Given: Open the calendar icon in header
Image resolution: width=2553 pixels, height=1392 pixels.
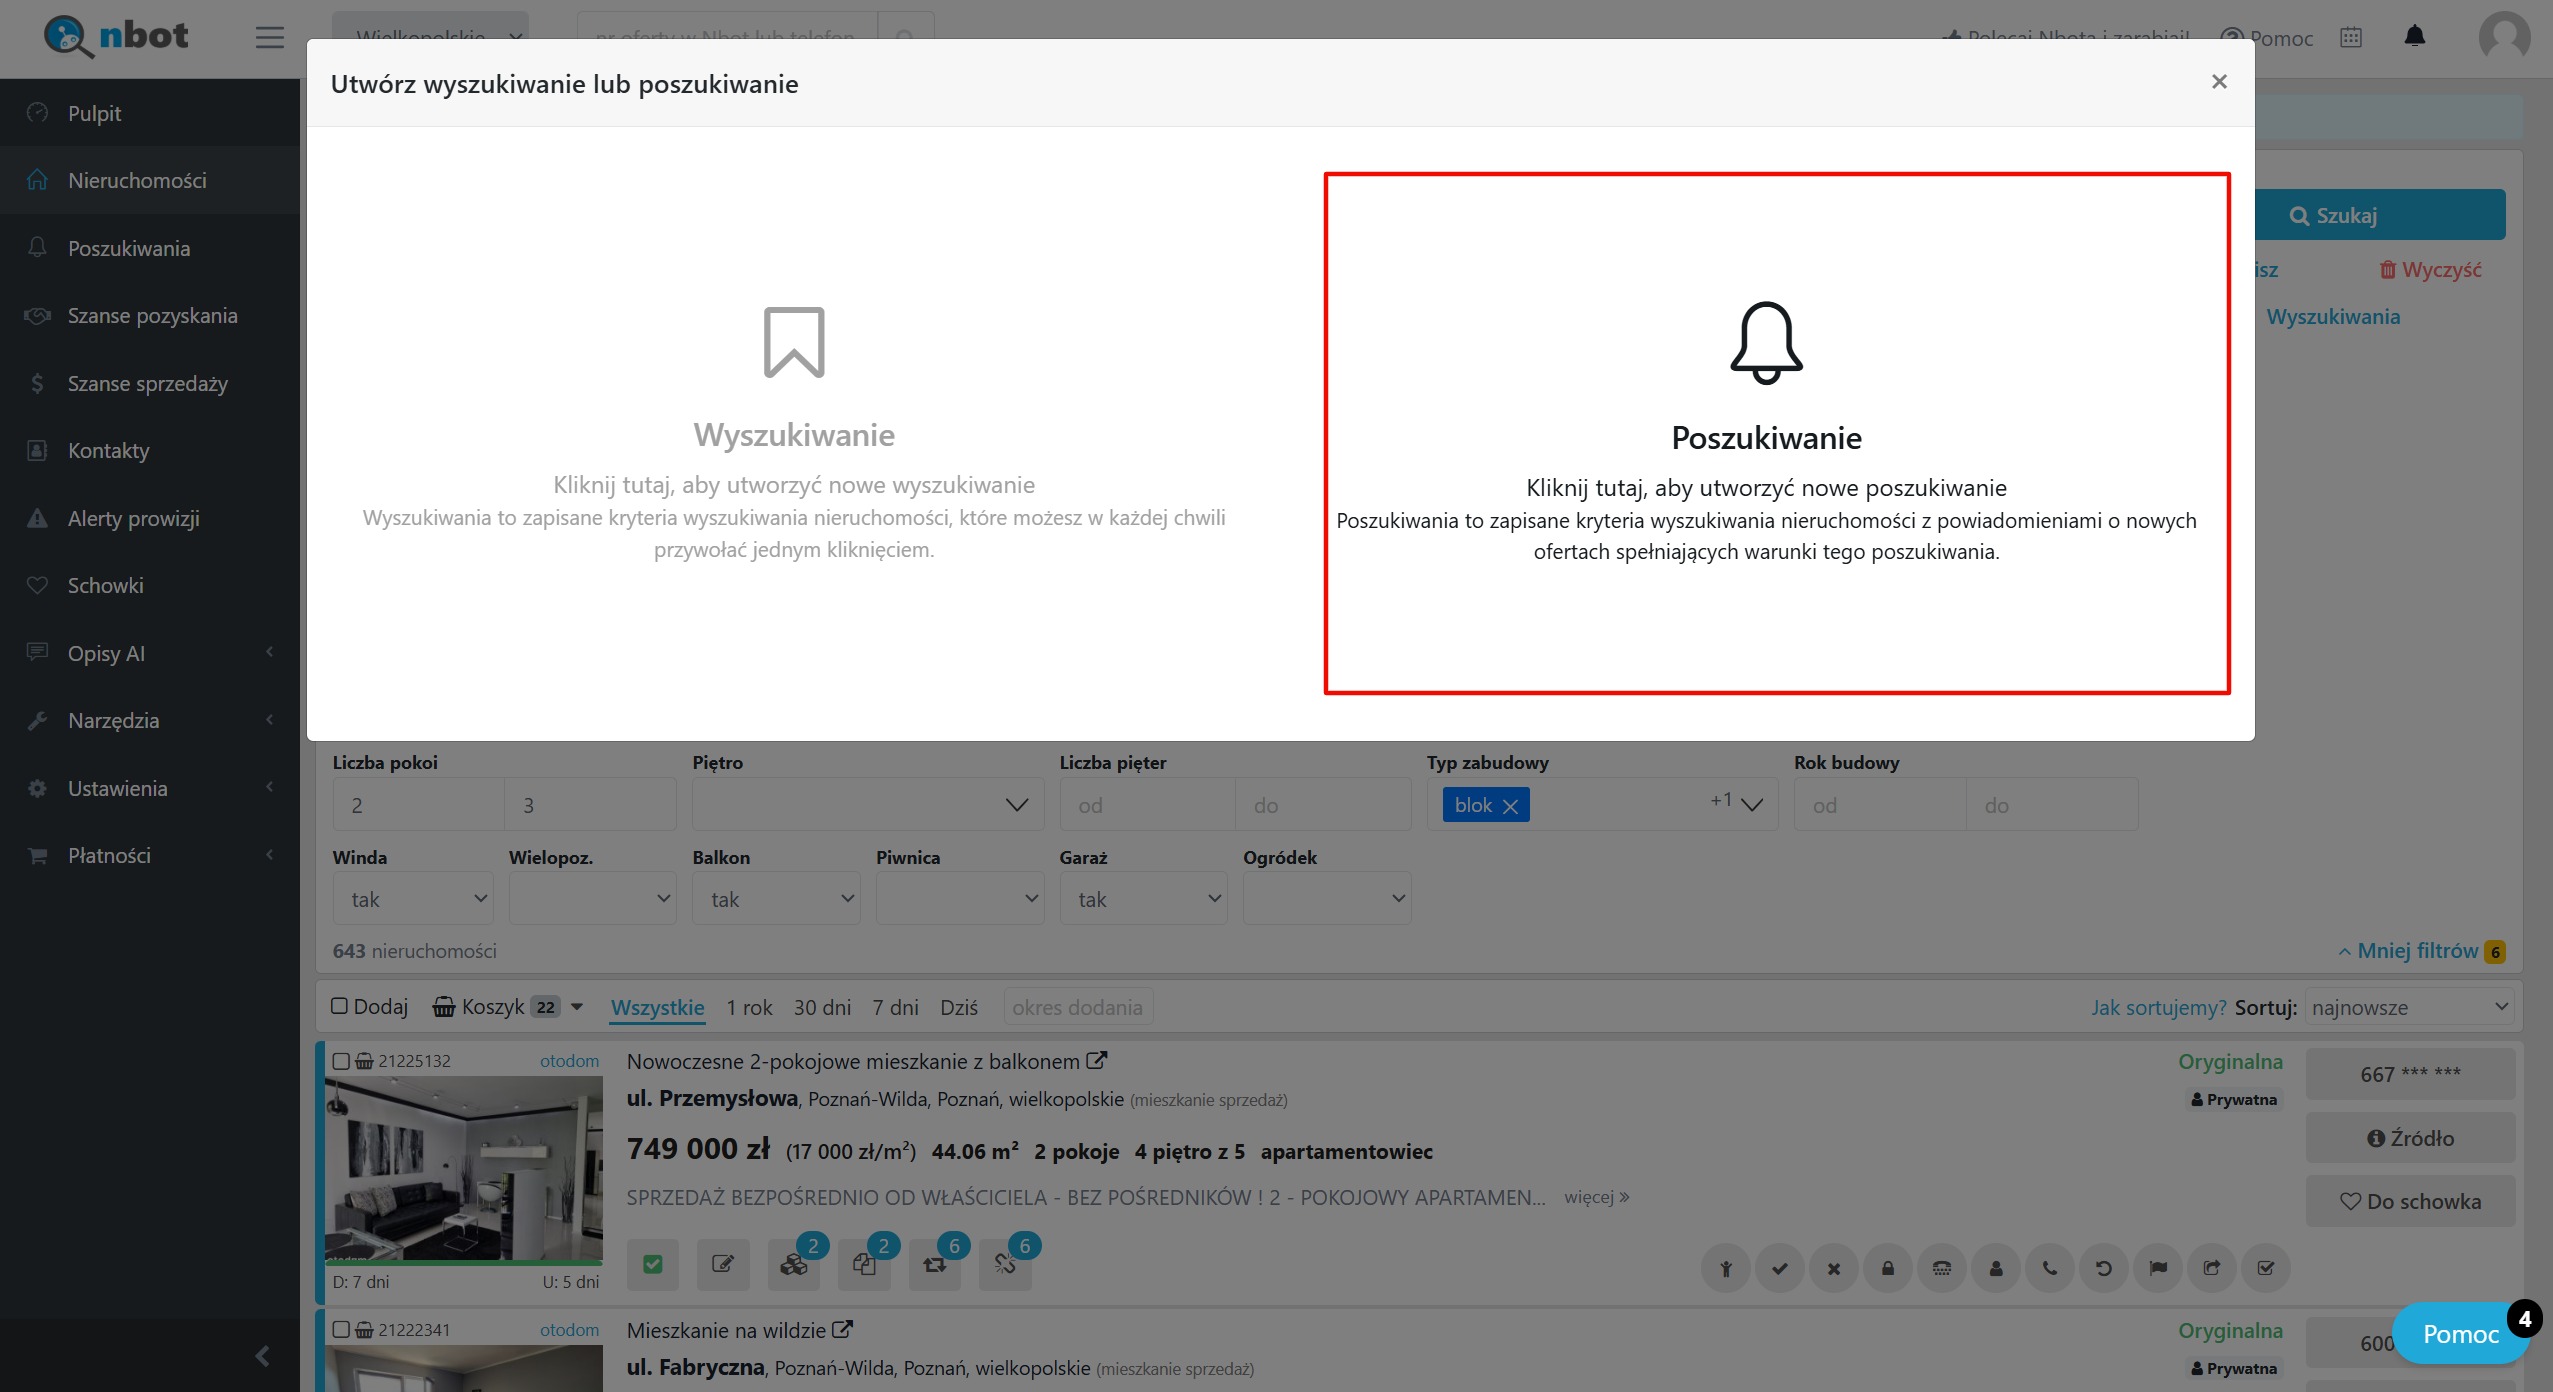Looking at the screenshot, I should (2351, 37).
